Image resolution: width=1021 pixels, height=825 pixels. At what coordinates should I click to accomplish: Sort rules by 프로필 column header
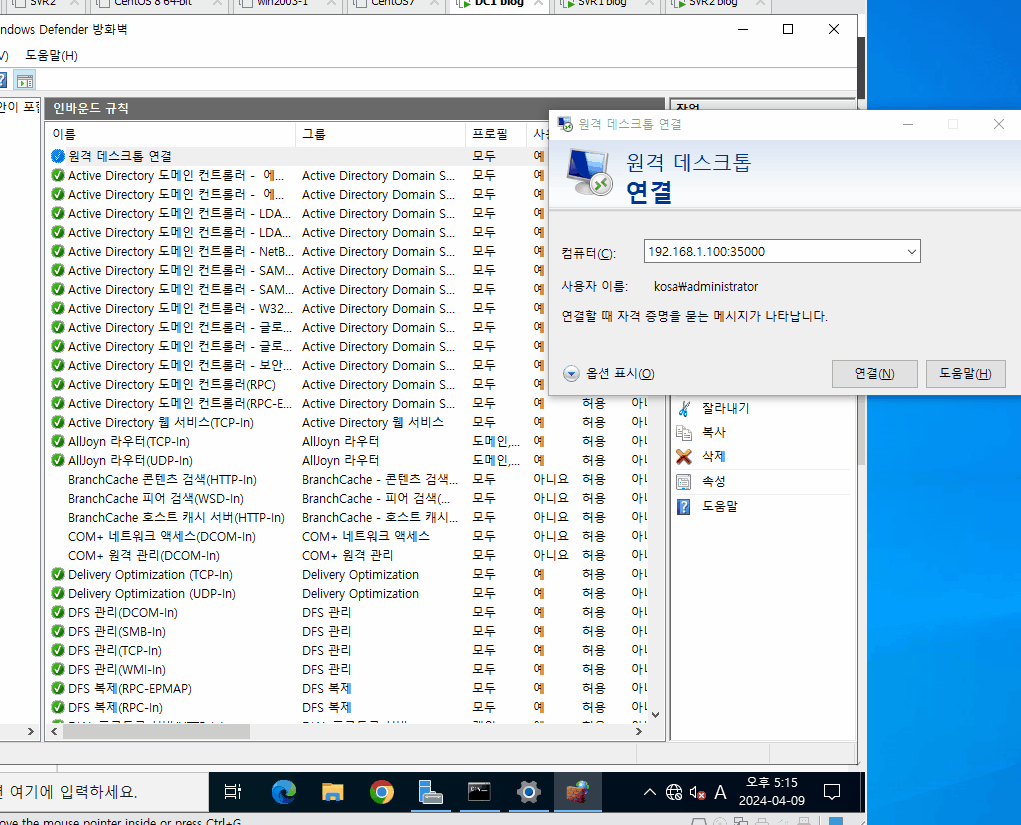tap(496, 134)
